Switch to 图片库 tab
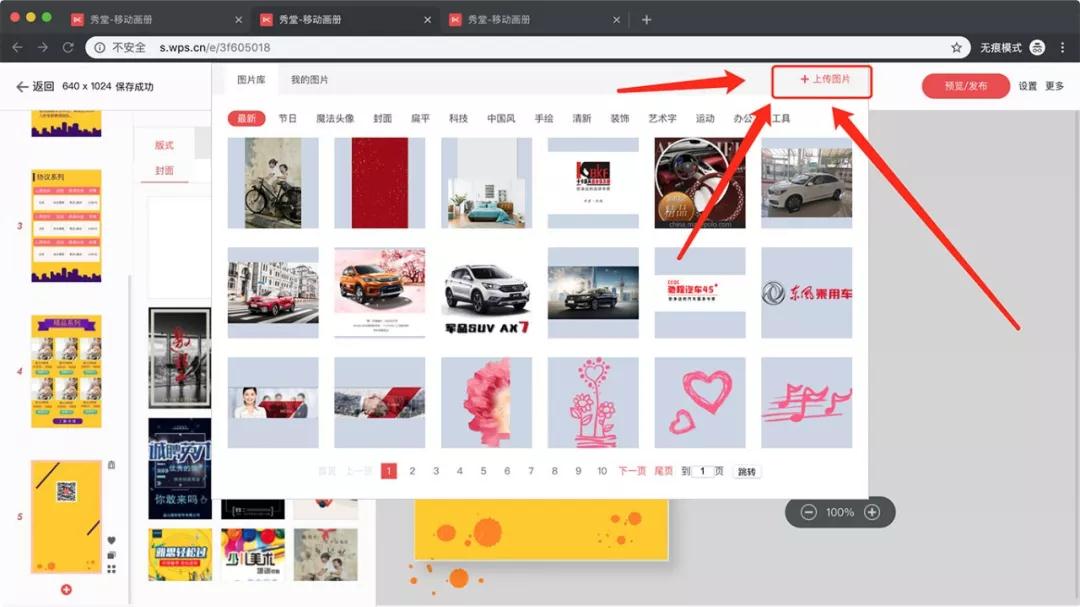 click(251, 80)
